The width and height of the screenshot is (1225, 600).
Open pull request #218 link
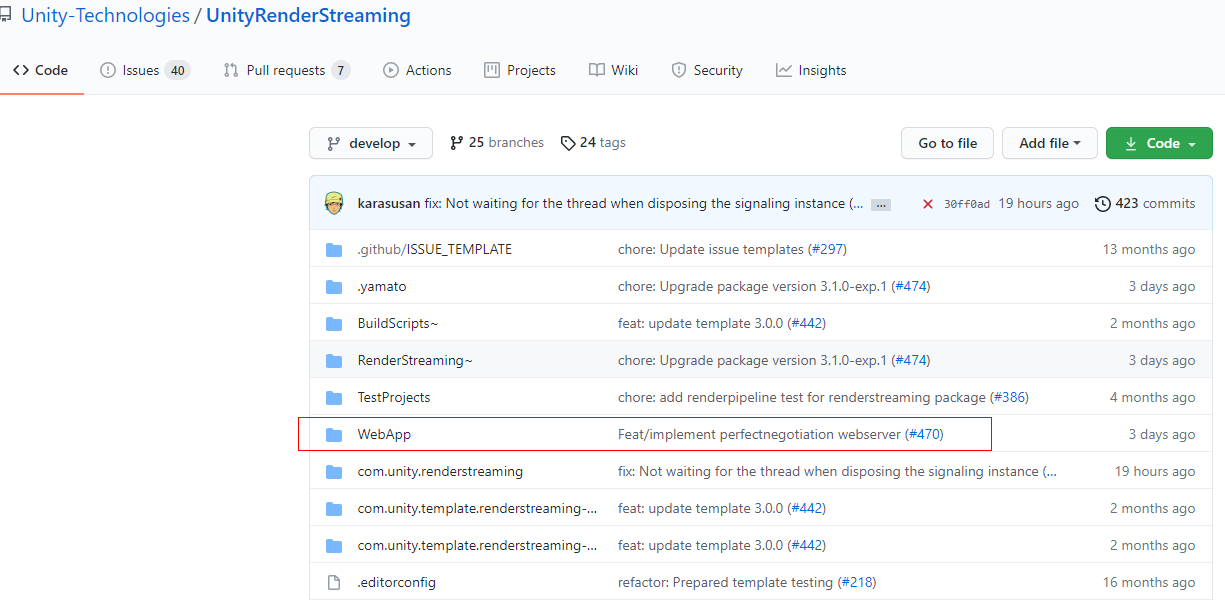857,582
